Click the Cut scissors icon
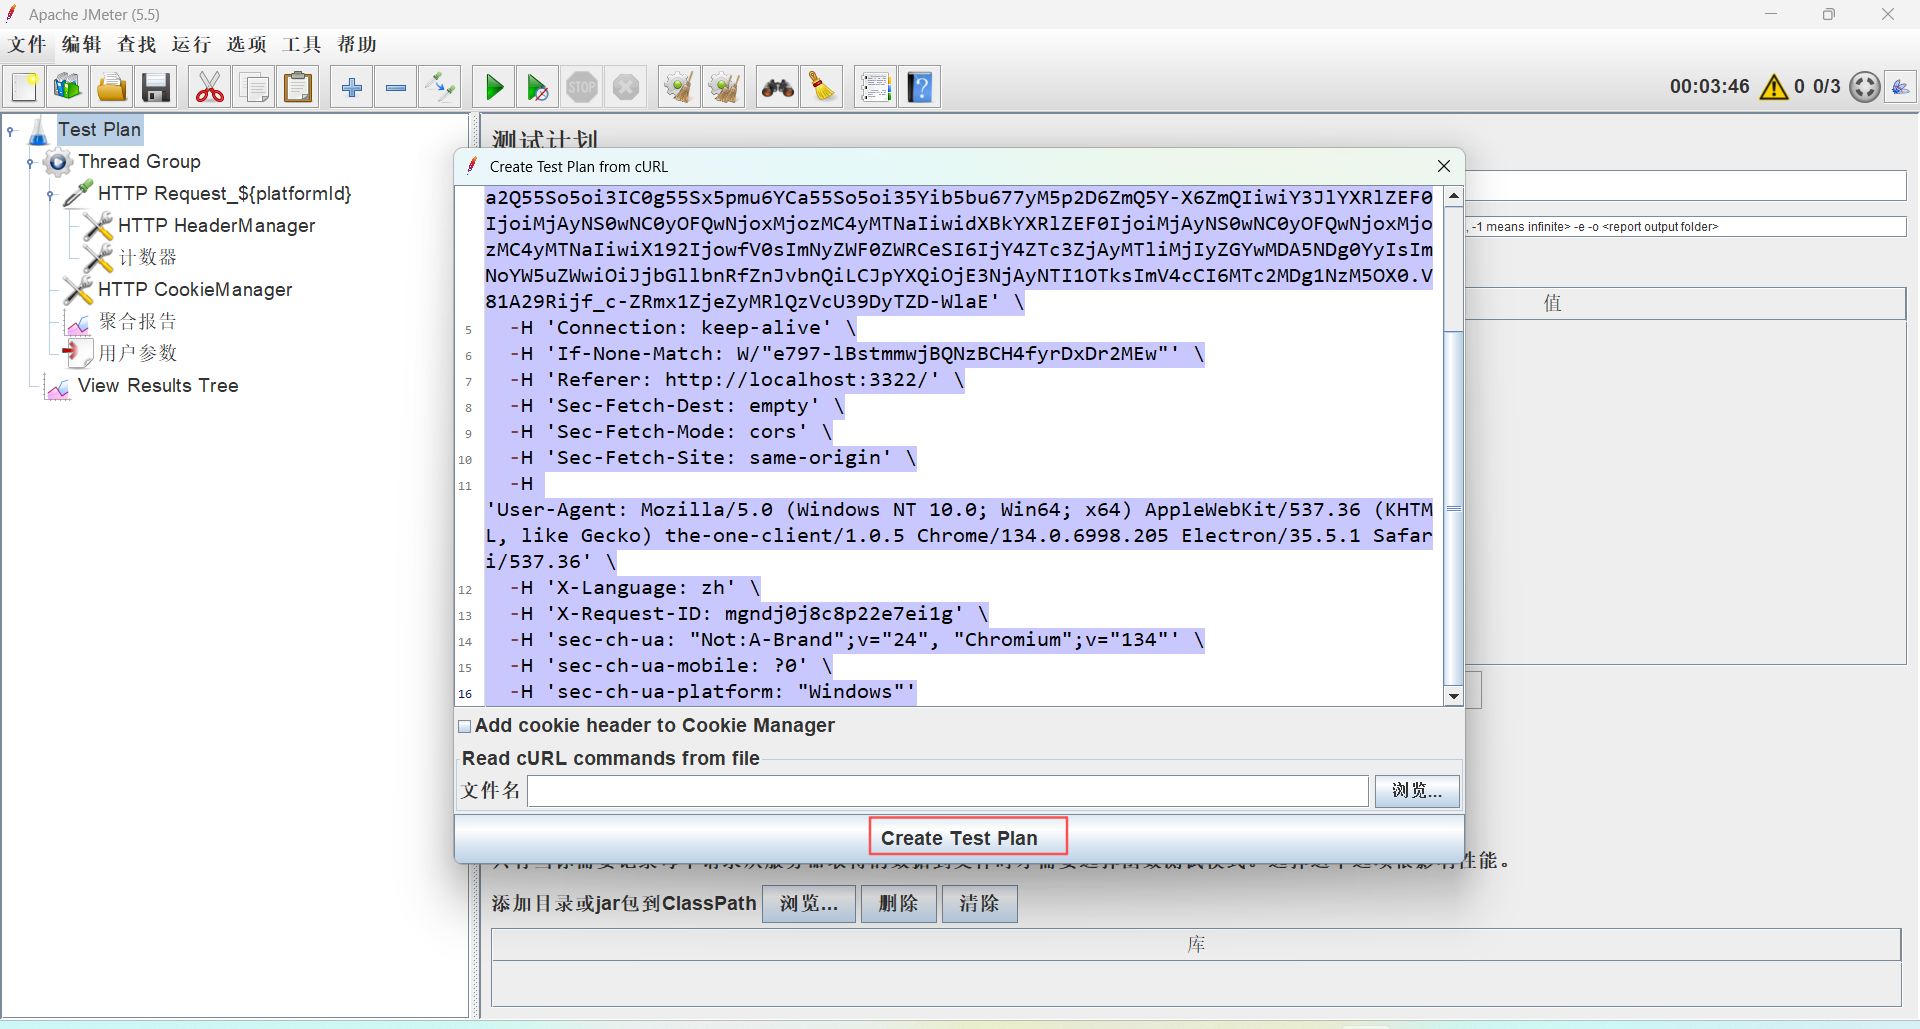 click(x=210, y=87)
